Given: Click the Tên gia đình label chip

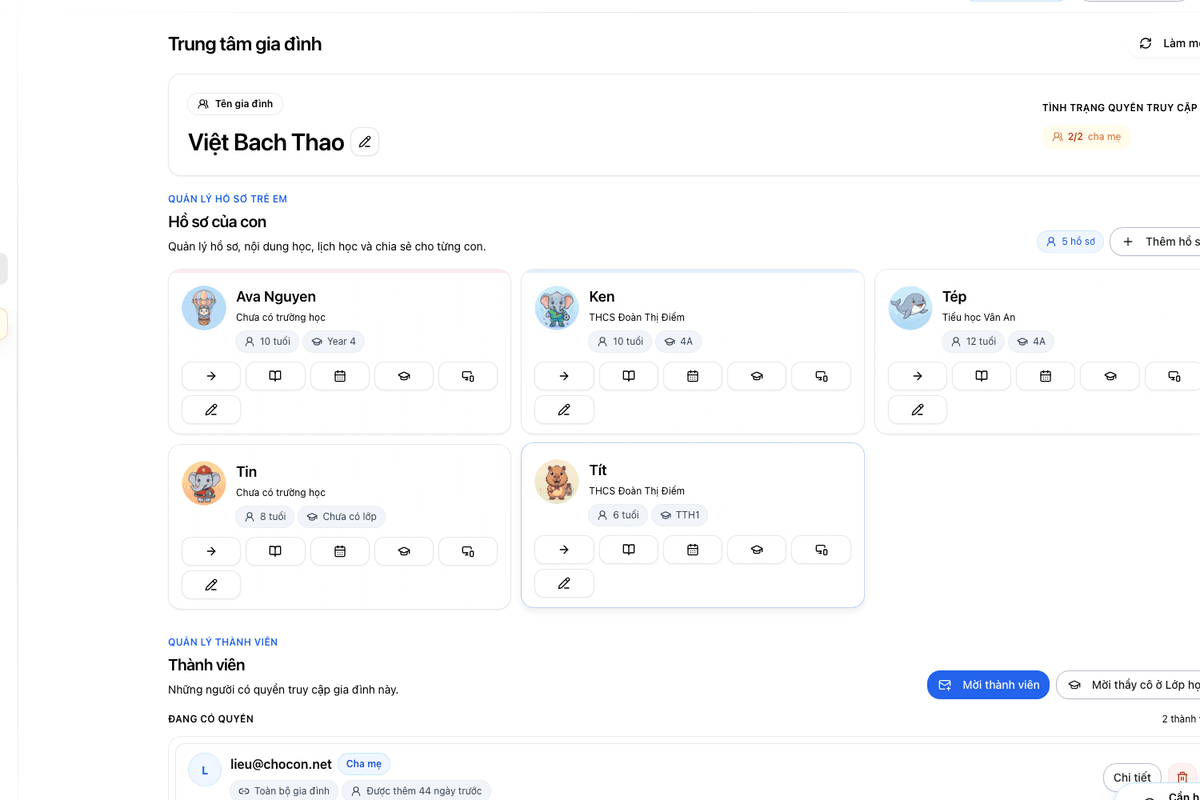Looking at the screenshot, I should point(236,104).
